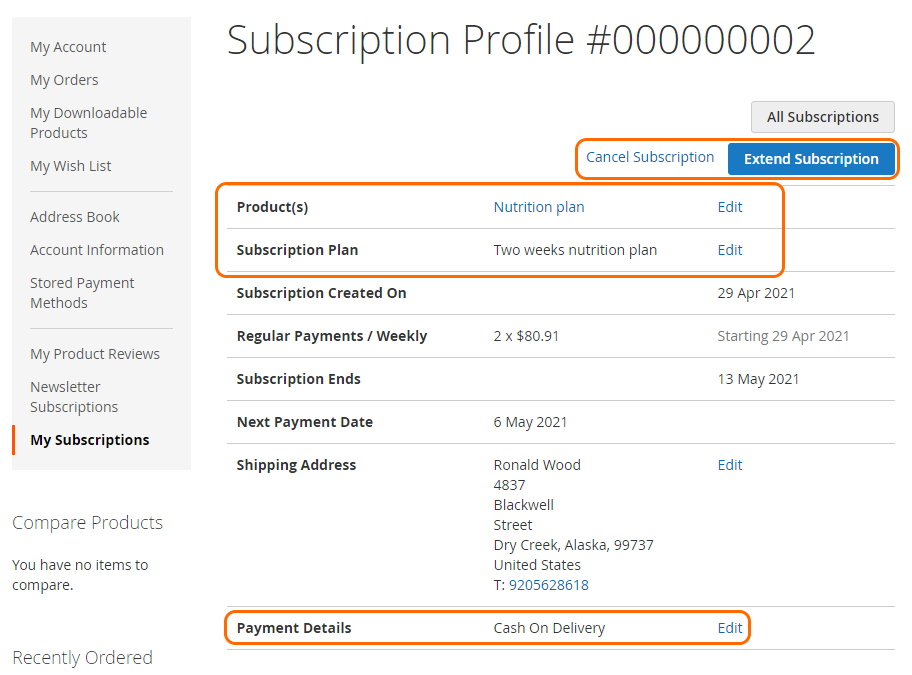Open the All Subscriptions button

(822, 117)
